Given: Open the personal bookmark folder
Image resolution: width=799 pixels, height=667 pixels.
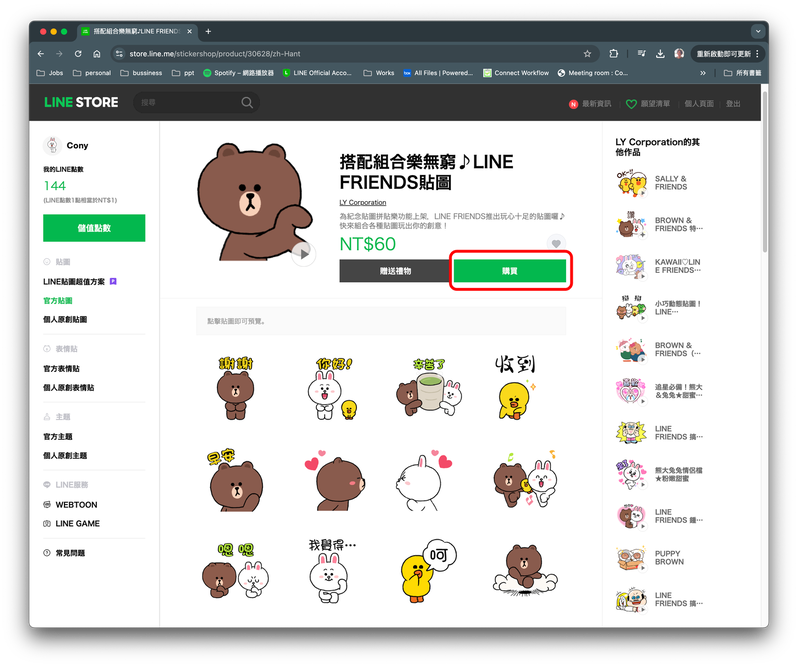Looking at the screenshot, I should pos(92,73).
